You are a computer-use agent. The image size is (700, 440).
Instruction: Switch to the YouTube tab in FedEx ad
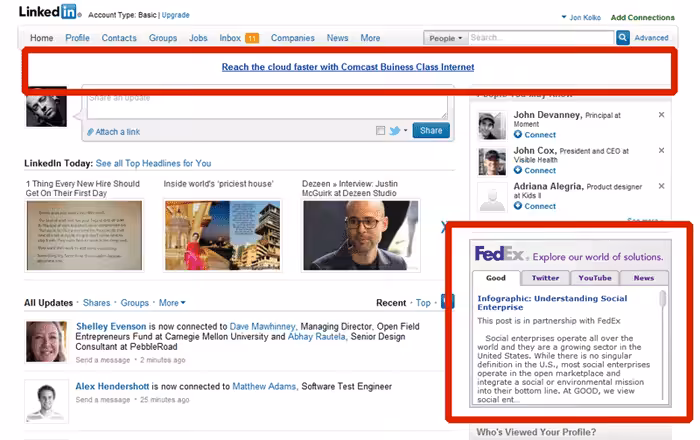(x=595, y=278)
